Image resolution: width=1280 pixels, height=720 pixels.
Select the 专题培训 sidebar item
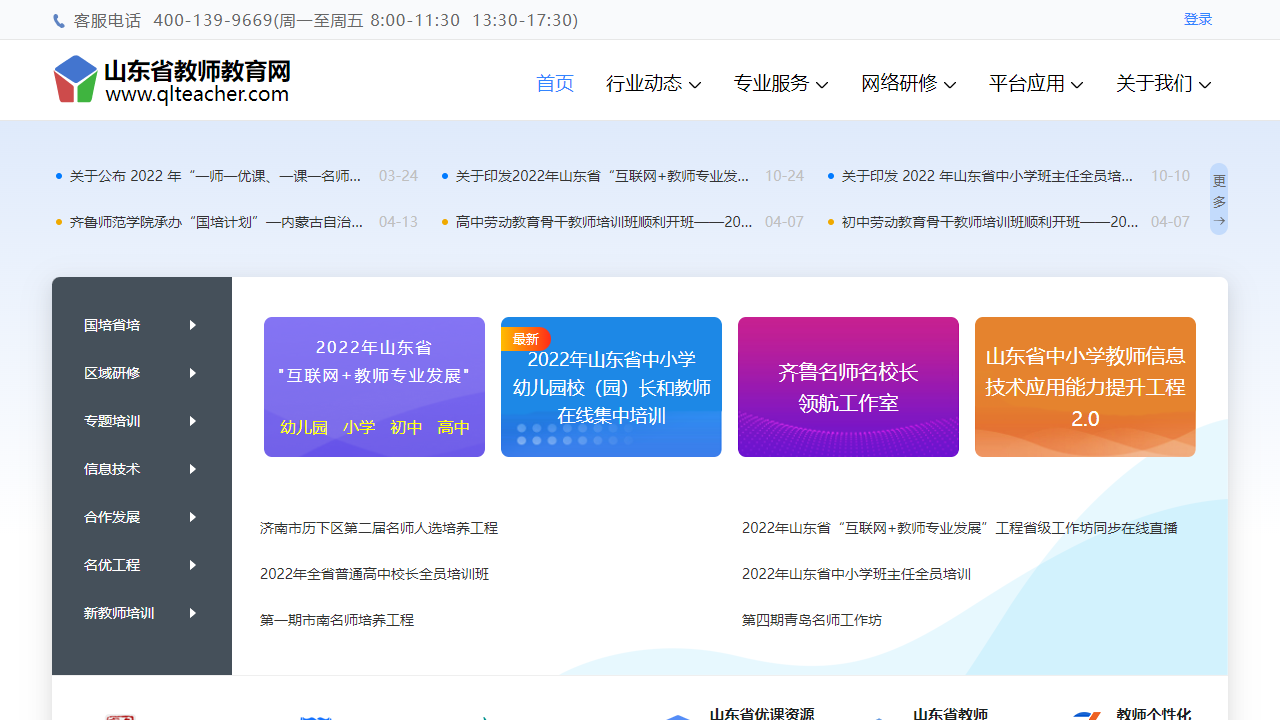click(112, 421)
